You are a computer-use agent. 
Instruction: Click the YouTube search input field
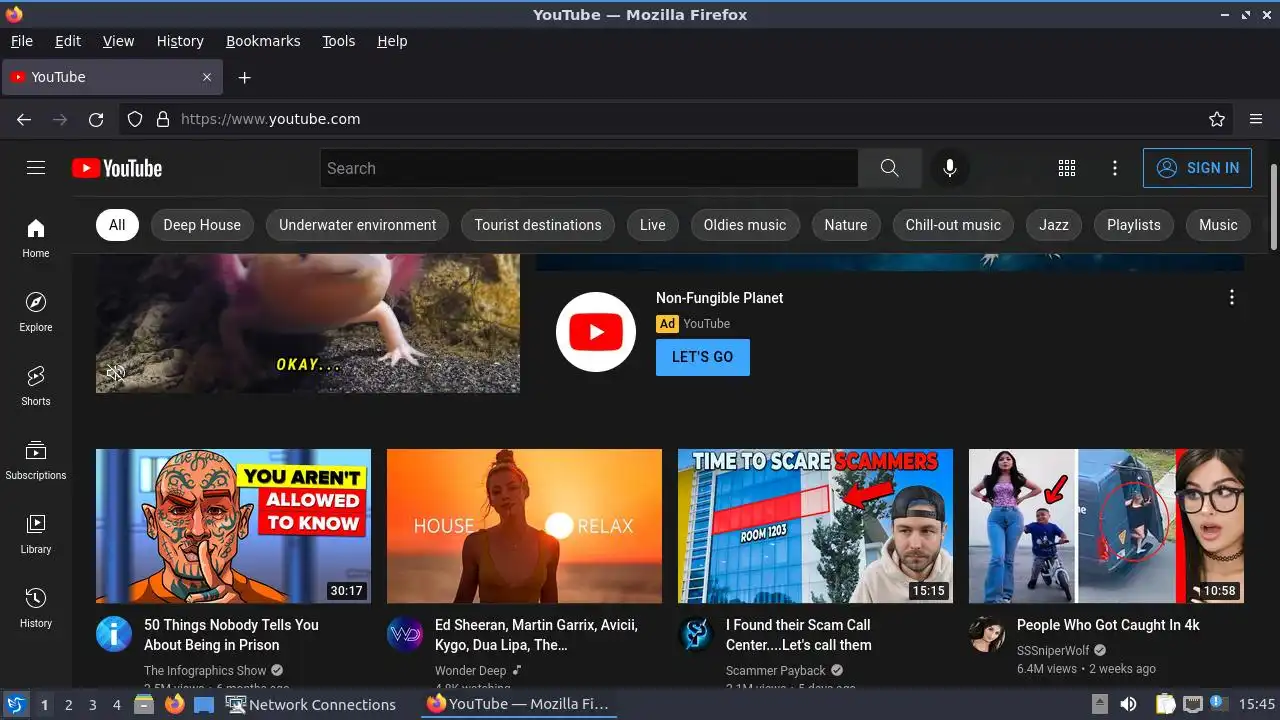click(x=589, y=168)
